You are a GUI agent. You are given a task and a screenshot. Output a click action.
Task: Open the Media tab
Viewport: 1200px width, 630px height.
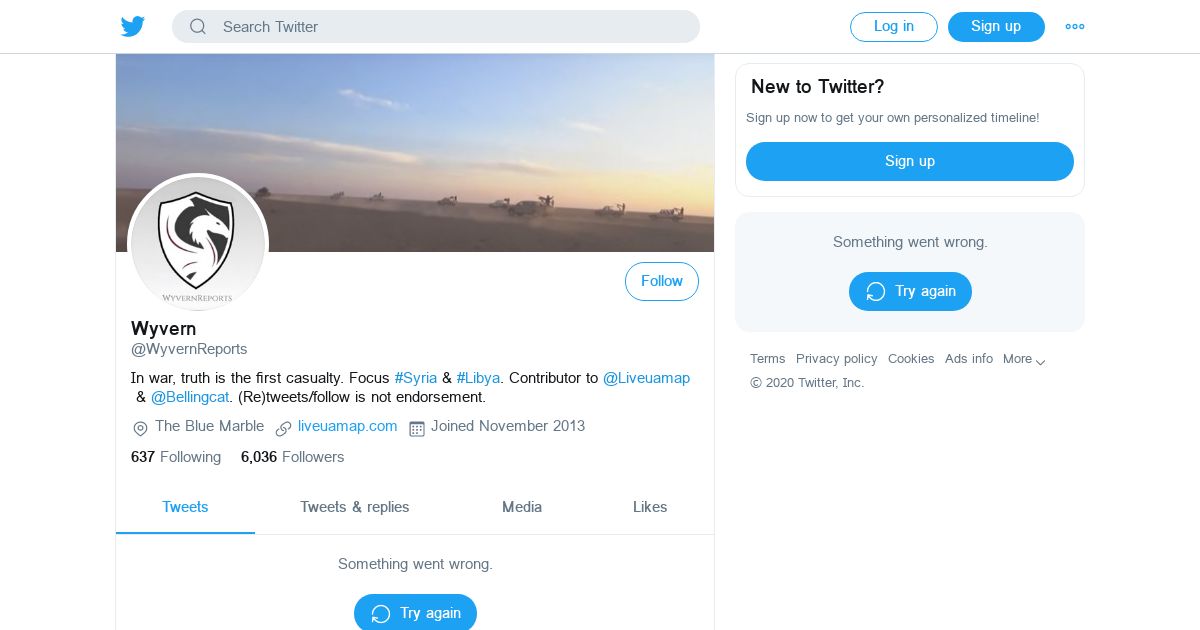[x=522, y=507]
